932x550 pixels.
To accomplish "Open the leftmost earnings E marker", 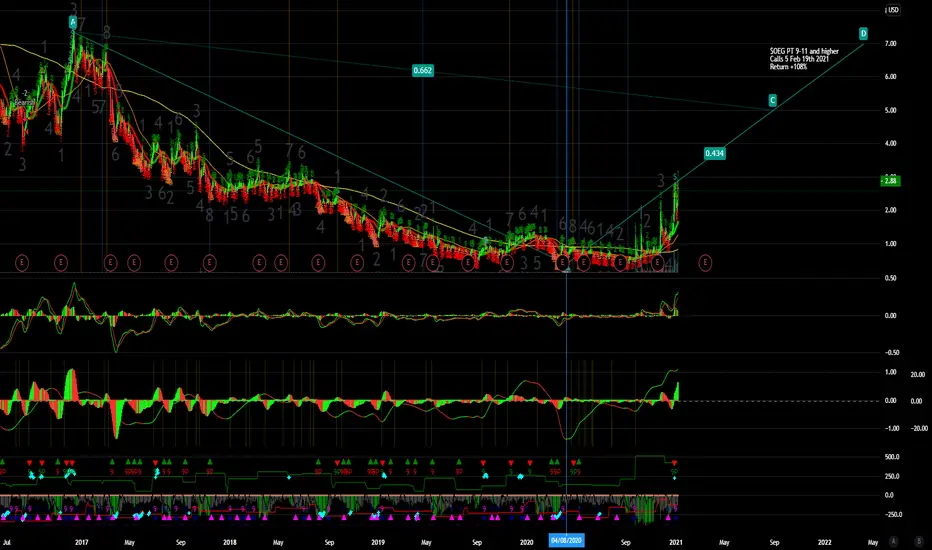I will click(x=22, y=262).
